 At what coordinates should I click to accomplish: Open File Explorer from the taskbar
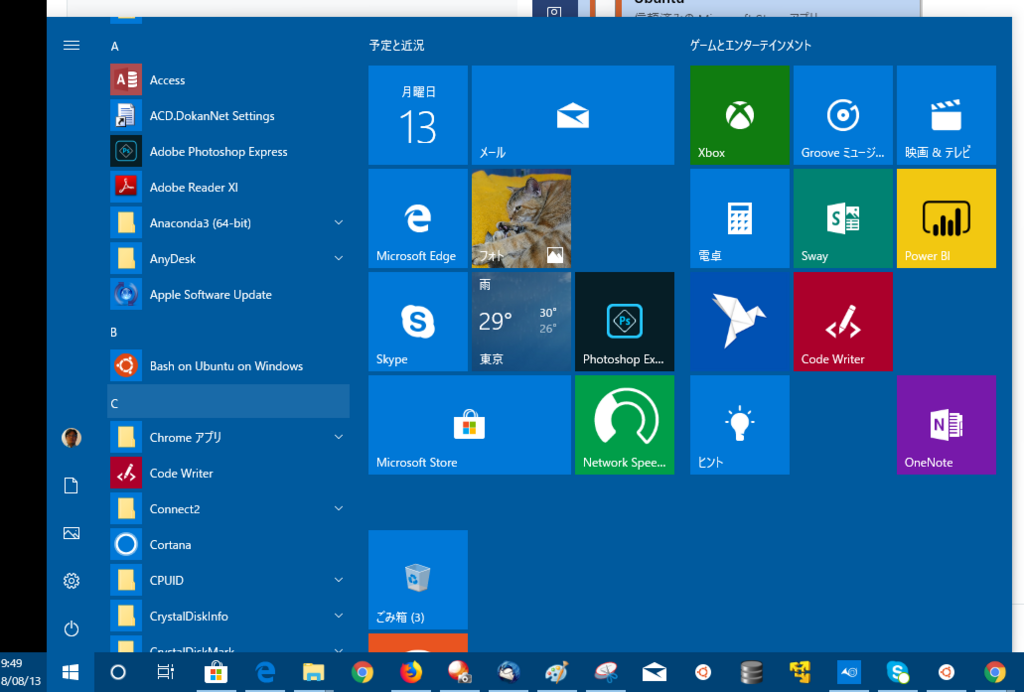[x=313, y=672]
